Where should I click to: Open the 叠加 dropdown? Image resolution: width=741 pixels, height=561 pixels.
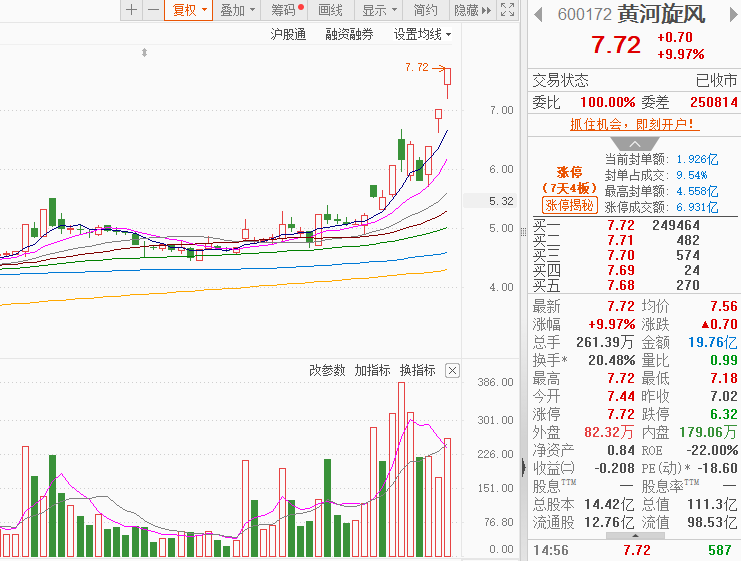click(x=237, y=10)
